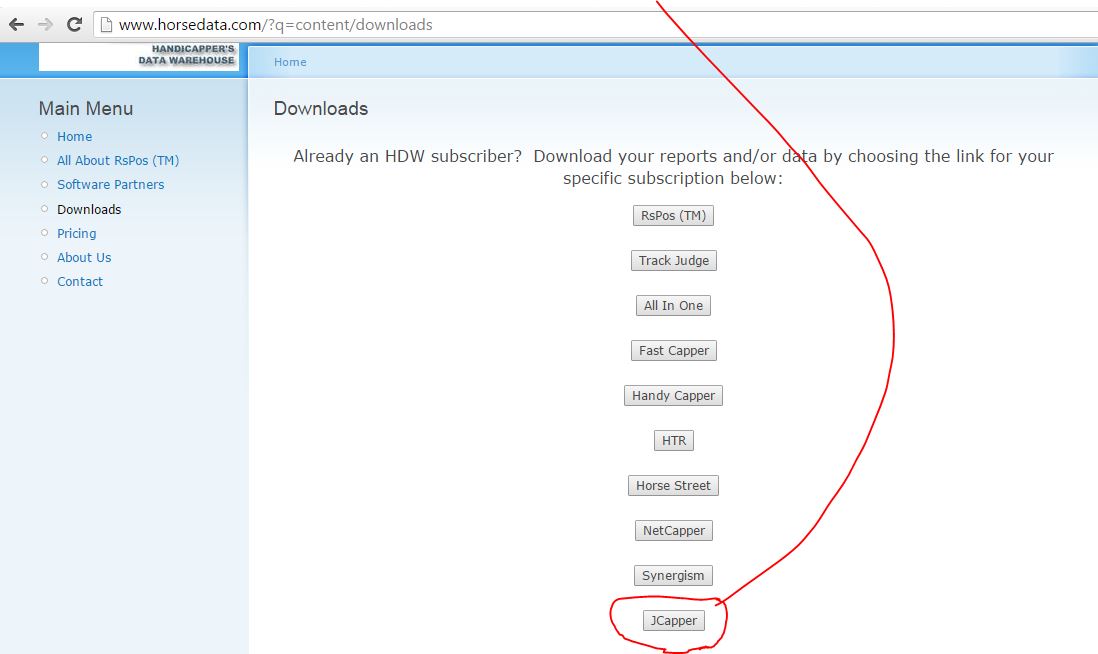Click the browser back arrow
Screen dimensions: 1098x654
click(16, 25)
